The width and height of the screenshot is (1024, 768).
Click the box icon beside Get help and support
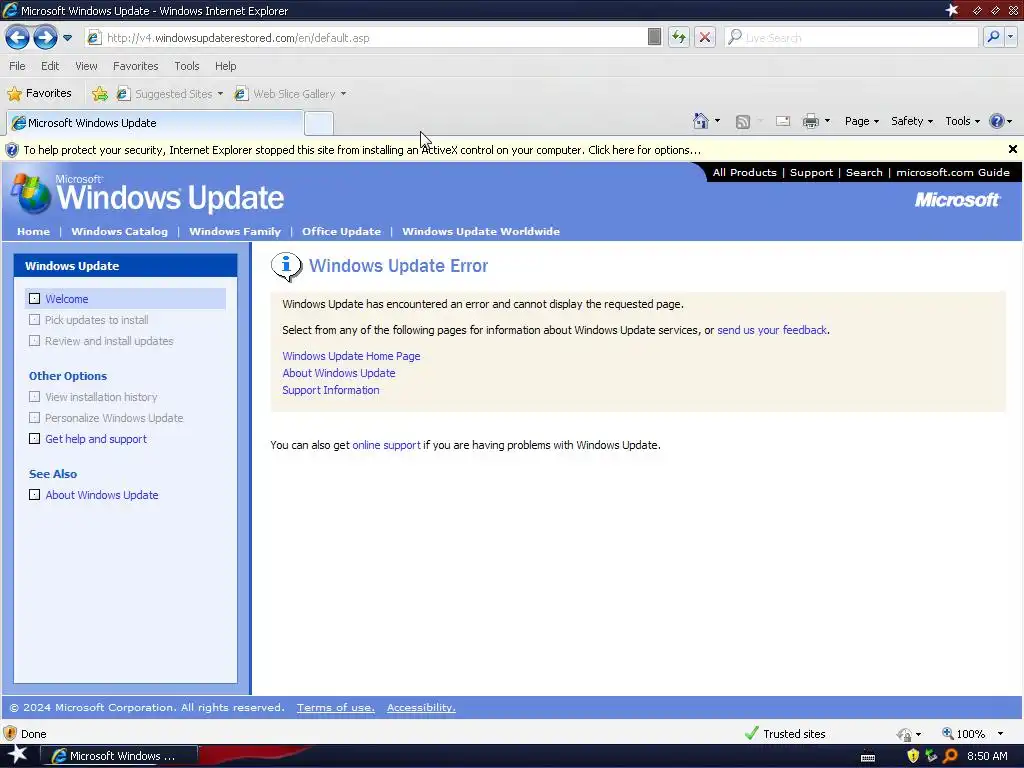35,439
